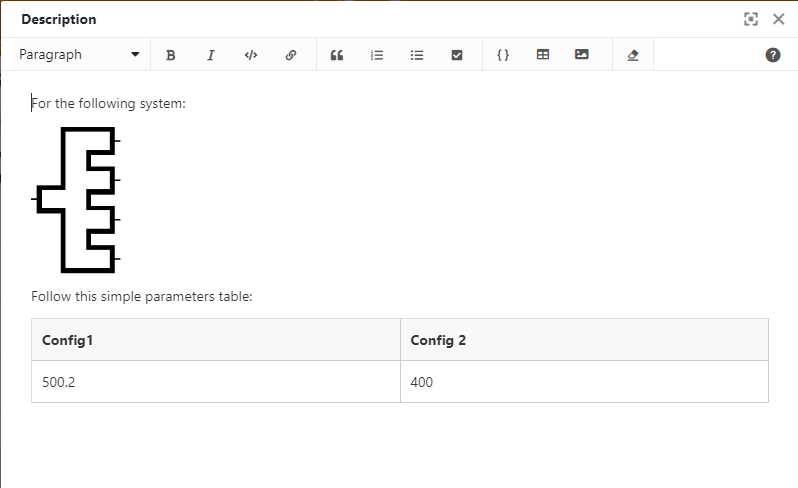This screenshot has height=488, width=798.
Task: Create a bulleted list
Action: click(417, 55)
